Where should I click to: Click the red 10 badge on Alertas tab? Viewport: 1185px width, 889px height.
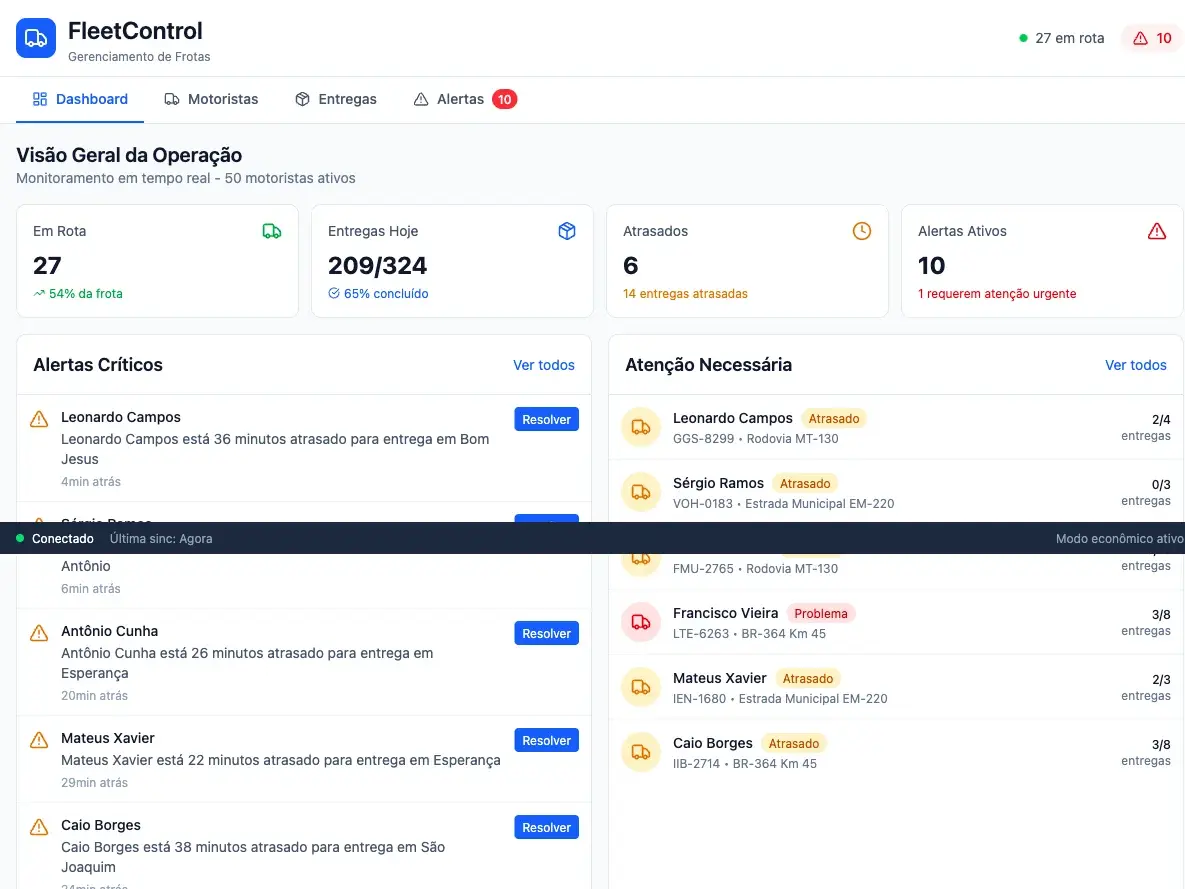pos(504,99)
